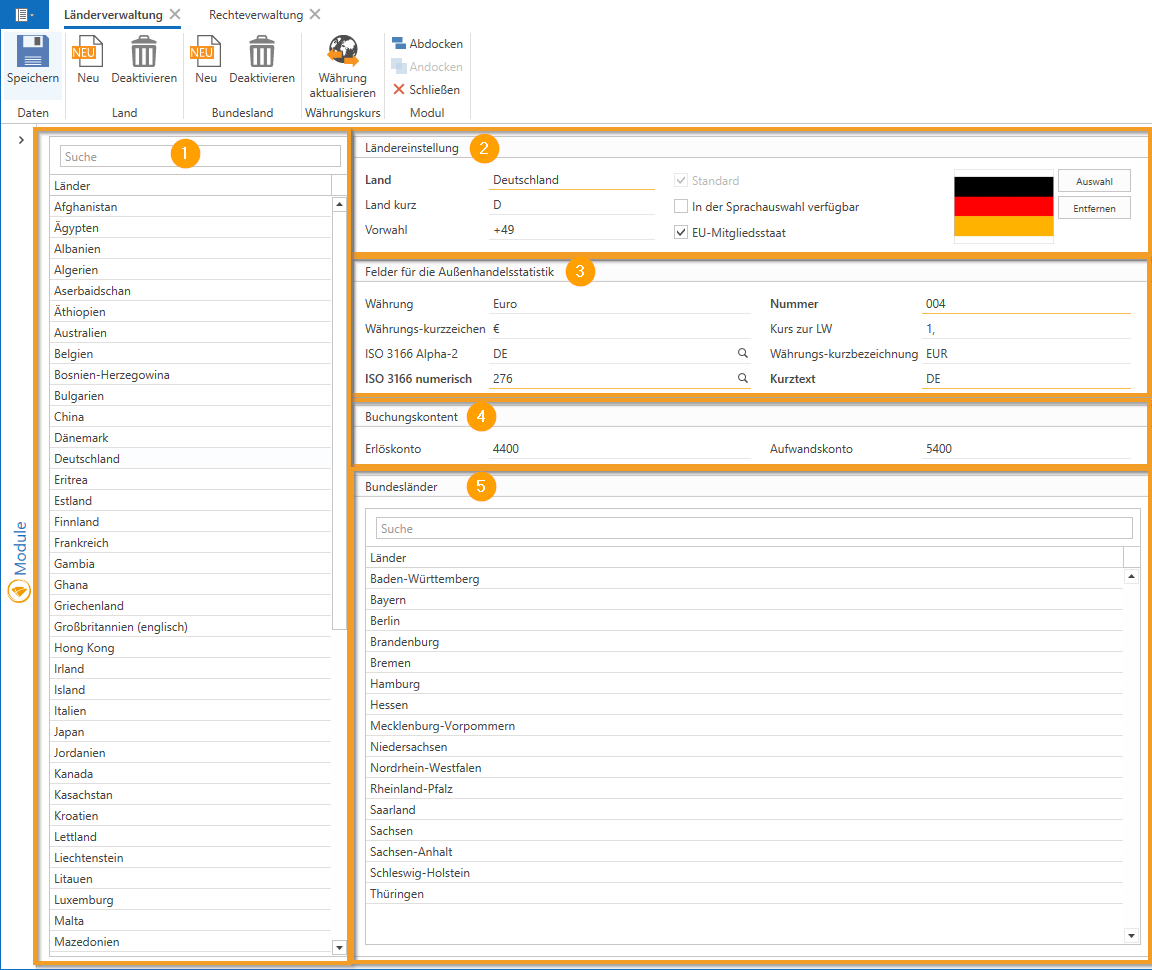Screen dimensions: 1152x970
Task: Close the Länderverwaltung tab
Action: point(175,15)
